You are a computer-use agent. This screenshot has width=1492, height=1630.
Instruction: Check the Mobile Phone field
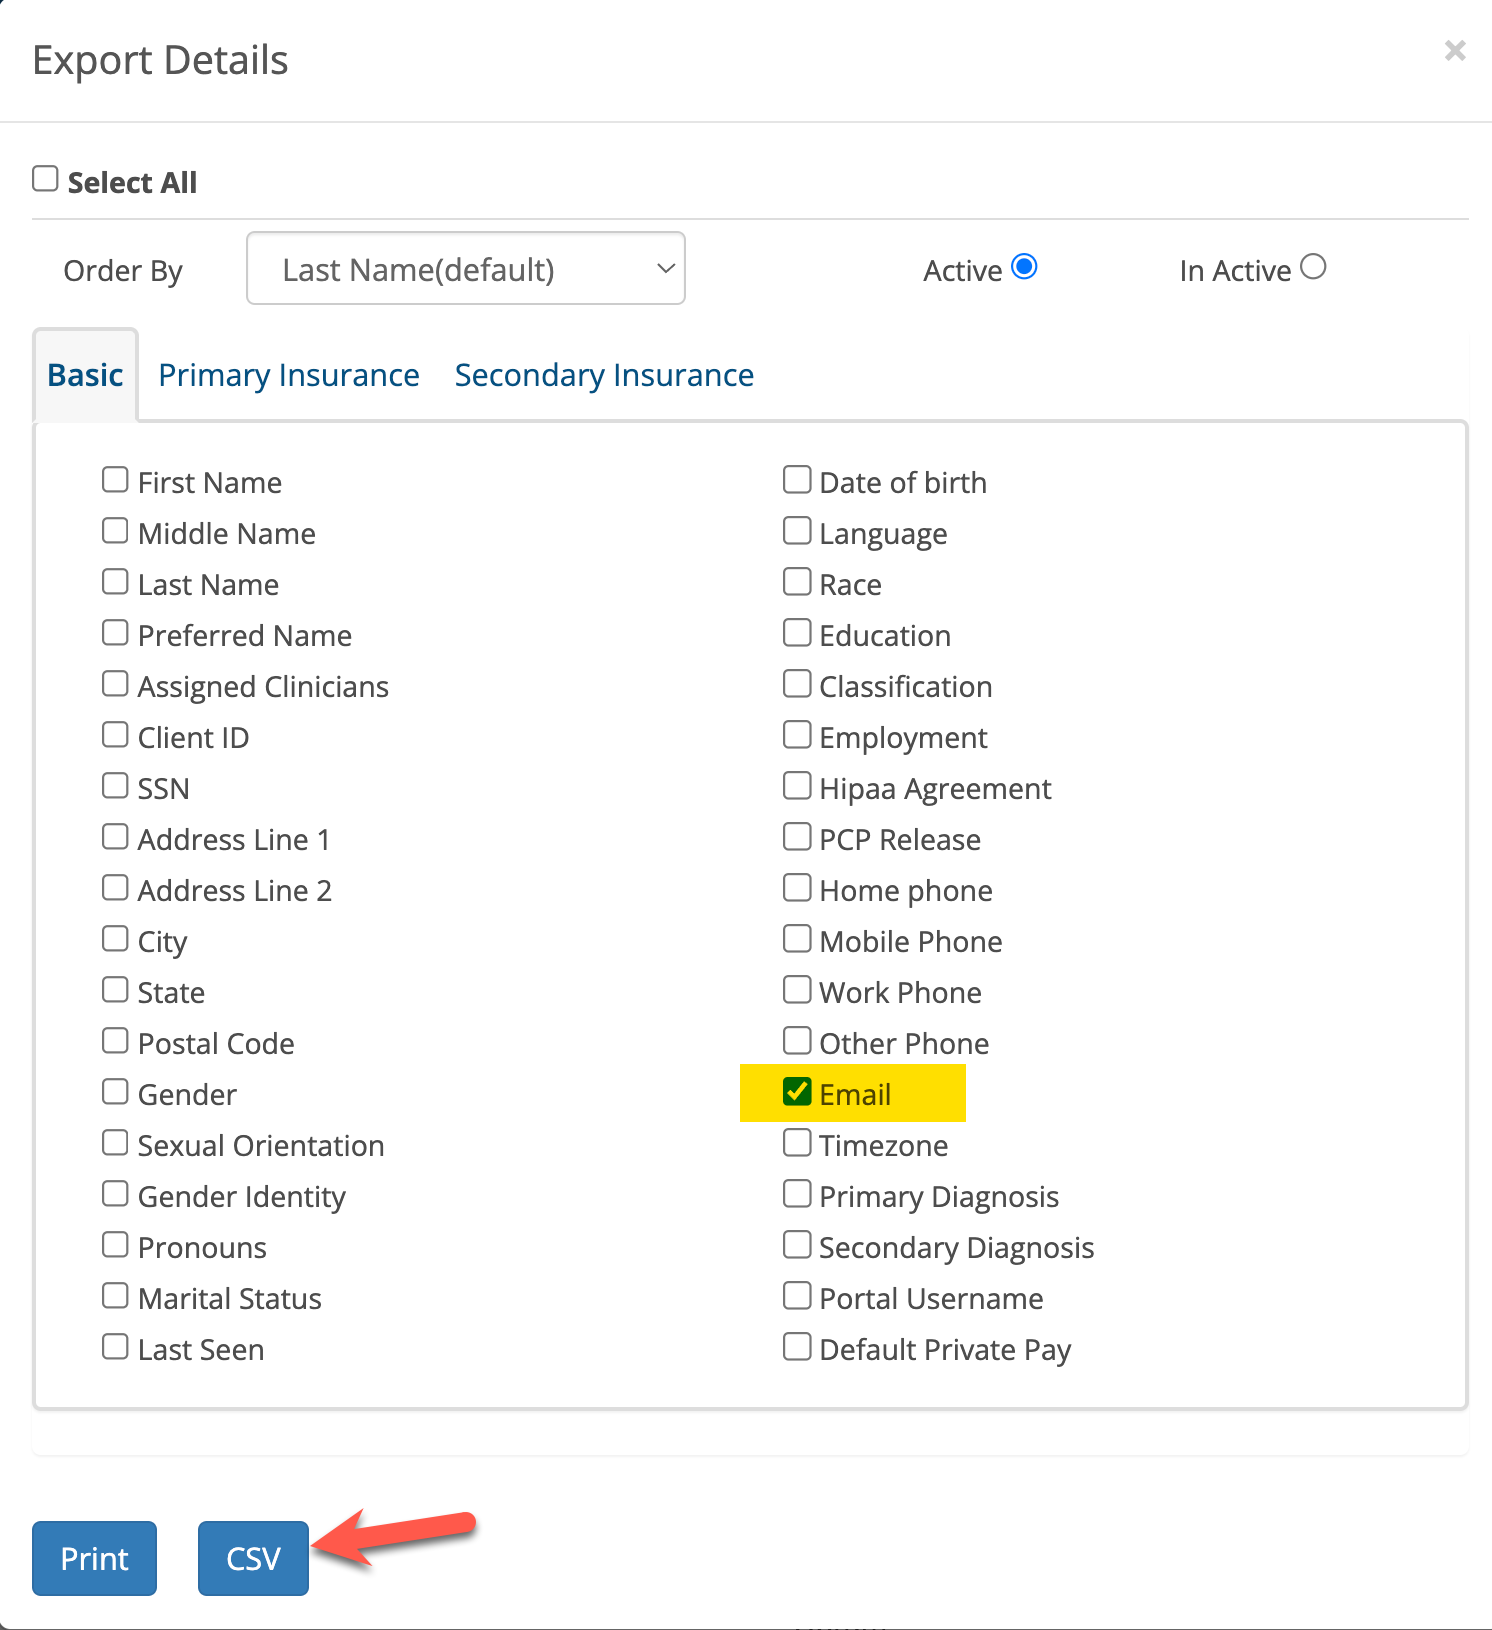coord(797,938)
